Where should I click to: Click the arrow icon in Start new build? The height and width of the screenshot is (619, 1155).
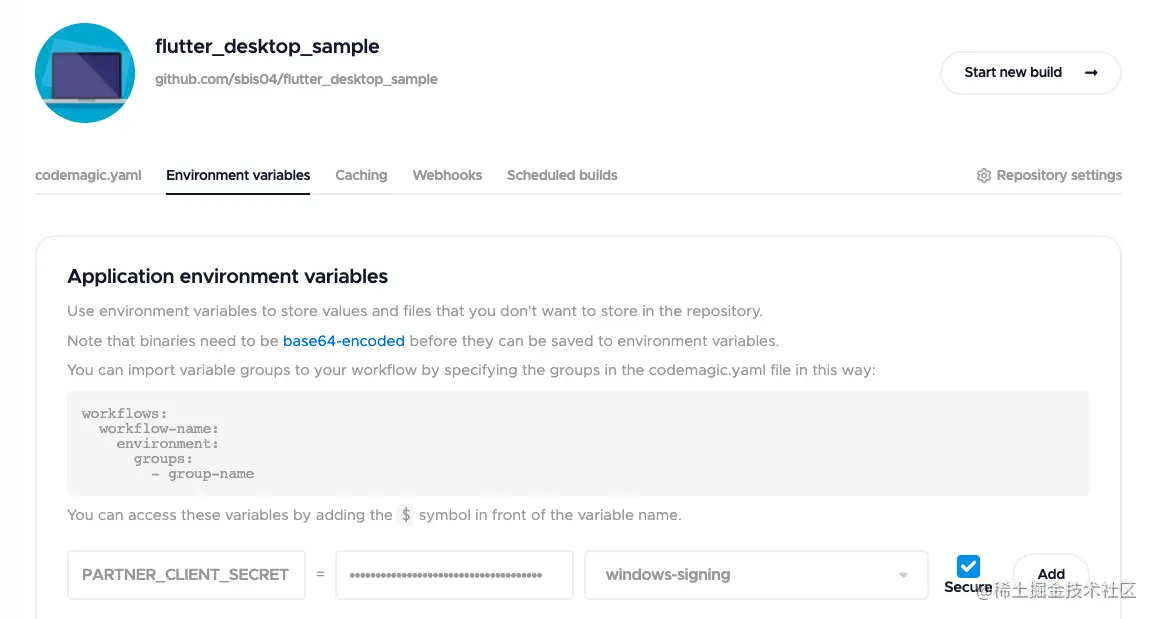[x=1091, y=73]
